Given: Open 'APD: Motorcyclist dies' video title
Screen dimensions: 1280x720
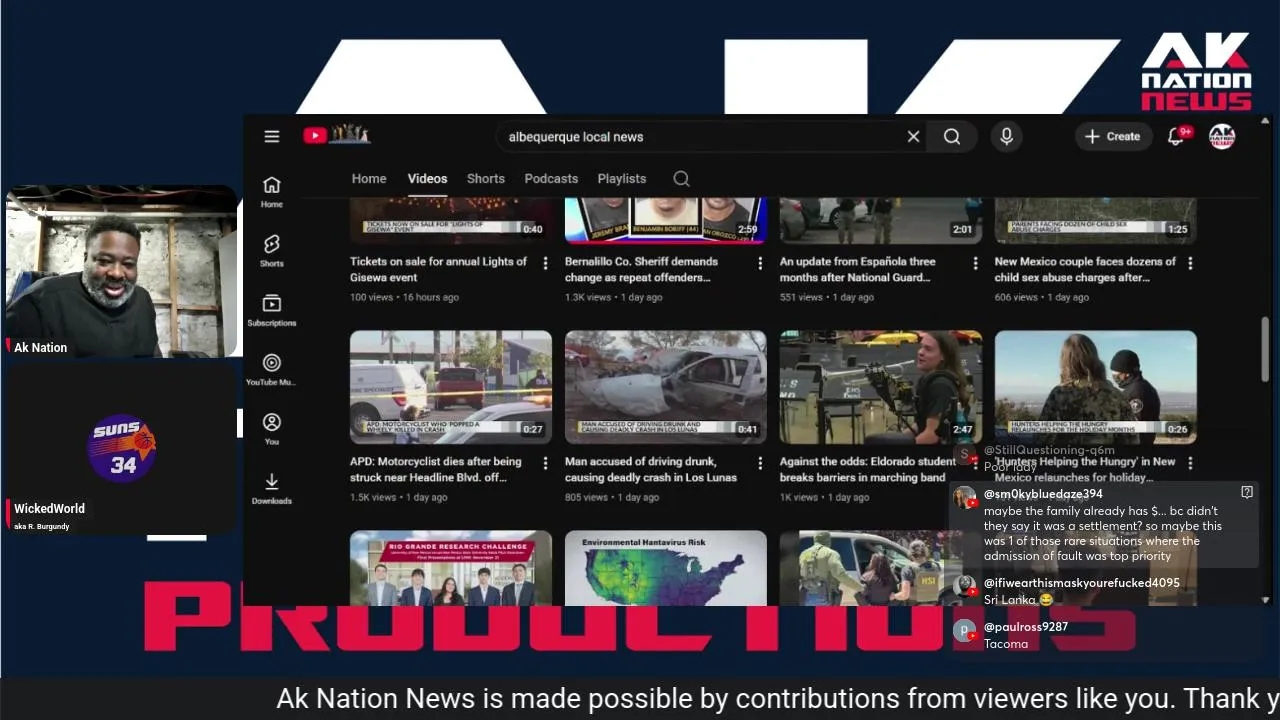Looking at the screenshot, I should (436, 470).
